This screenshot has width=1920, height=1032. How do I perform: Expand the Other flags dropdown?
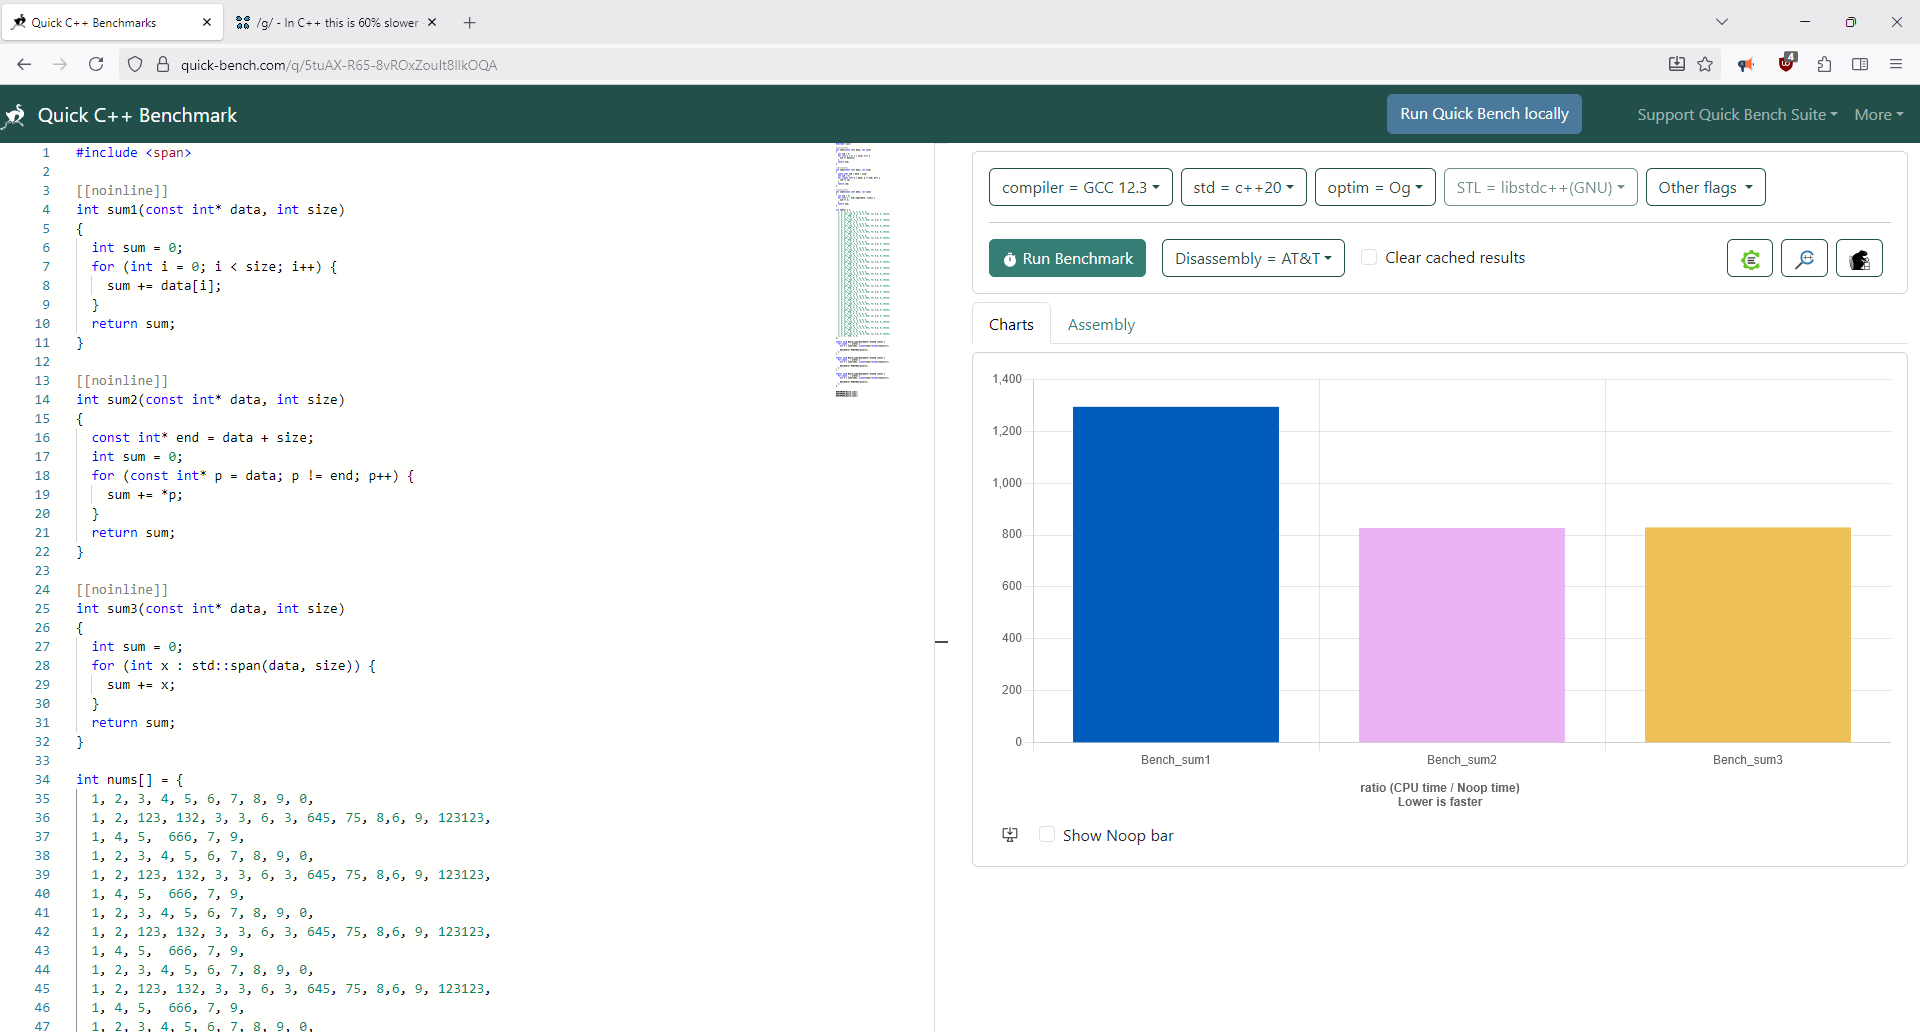coord(1705,187)
